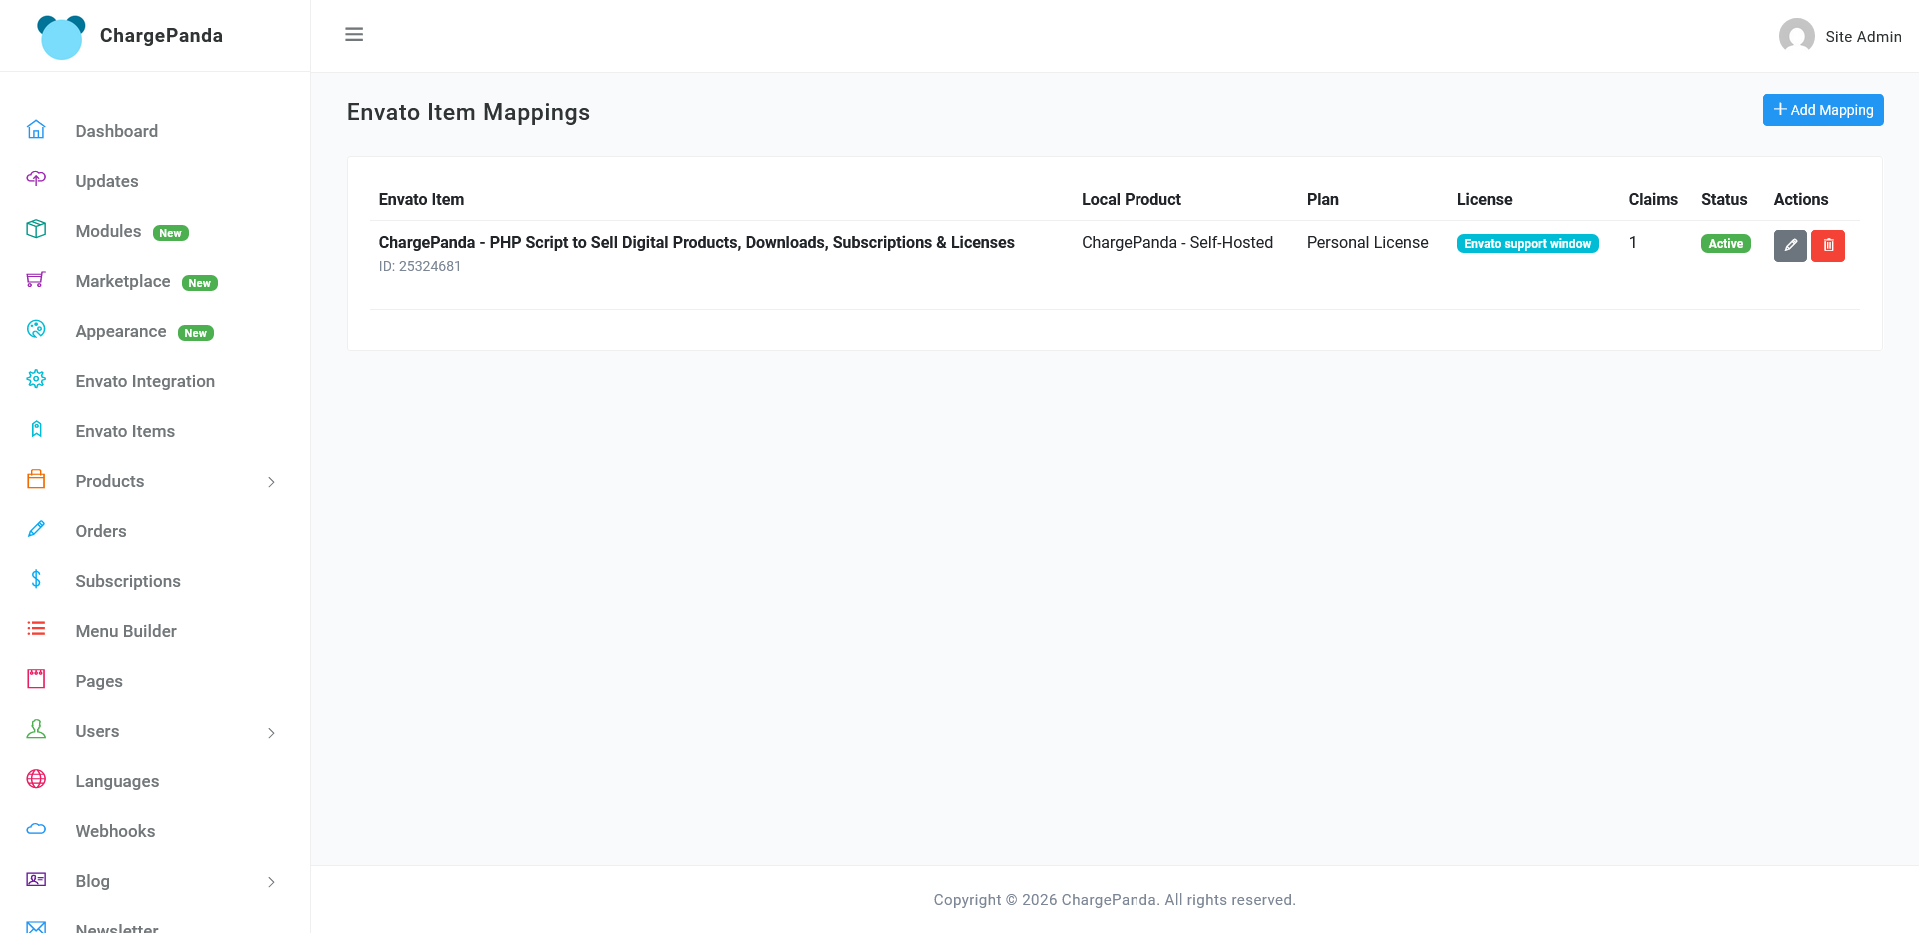Click the Products box icon

coord(36,479)
